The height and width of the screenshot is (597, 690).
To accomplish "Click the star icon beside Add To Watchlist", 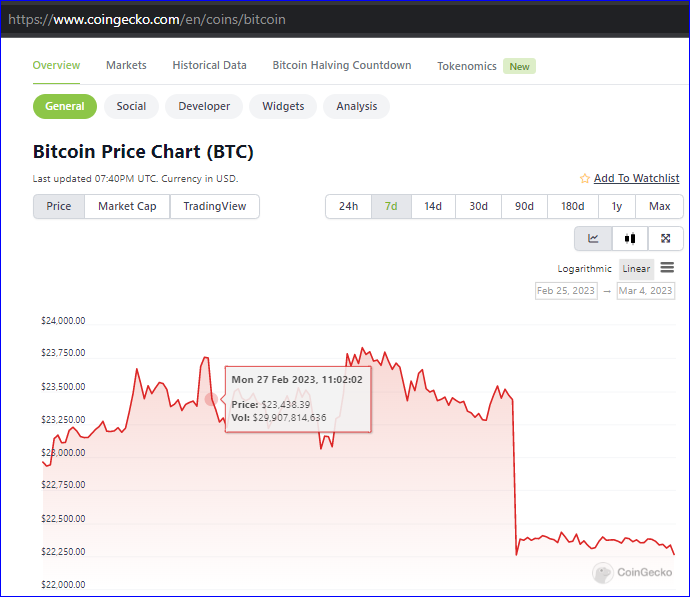I will pyautogui.click(x=584, y=178).
